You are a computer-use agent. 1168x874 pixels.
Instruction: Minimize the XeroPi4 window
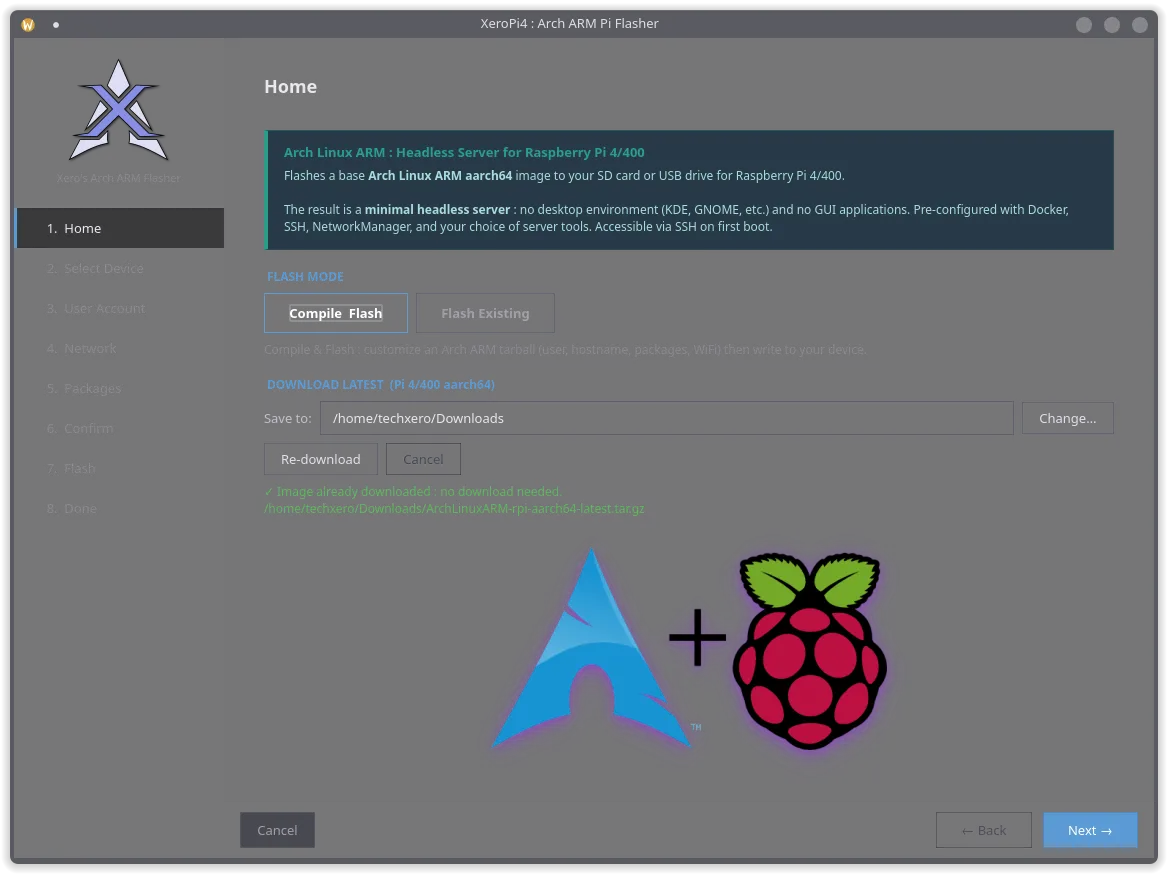[x=1084, y=25]
